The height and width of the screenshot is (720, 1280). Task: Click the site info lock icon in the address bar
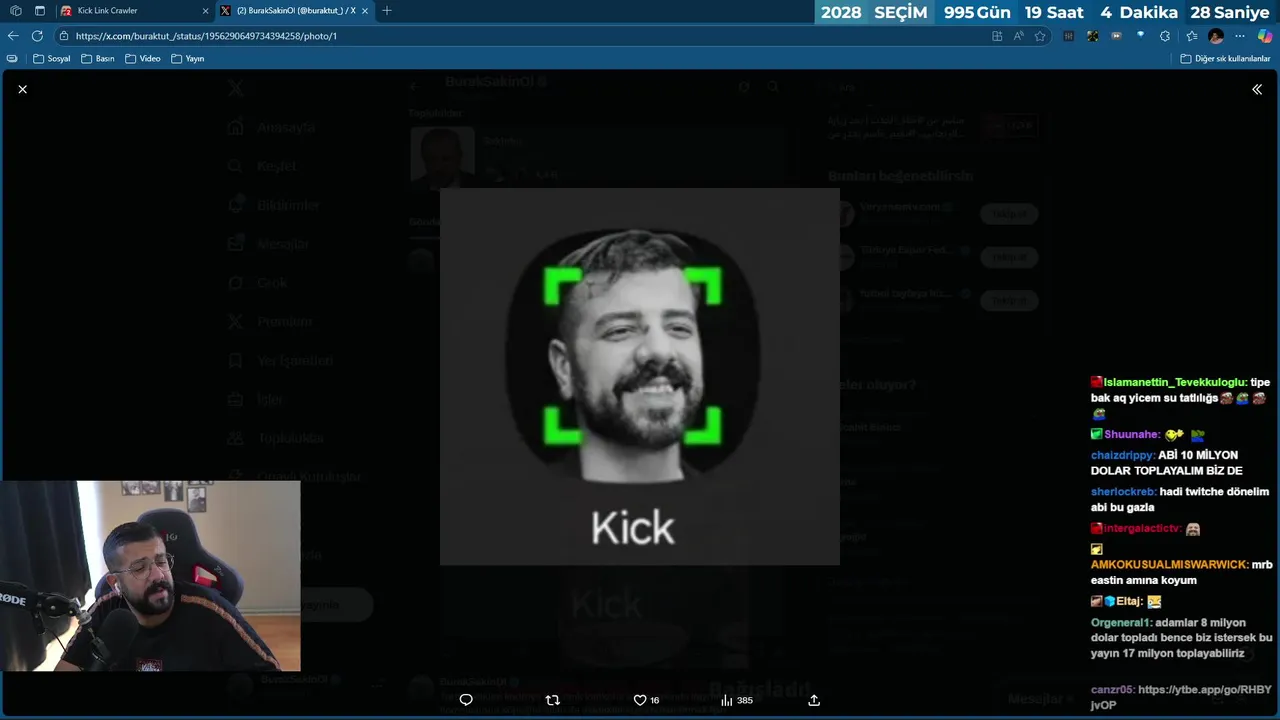[64, 36]
